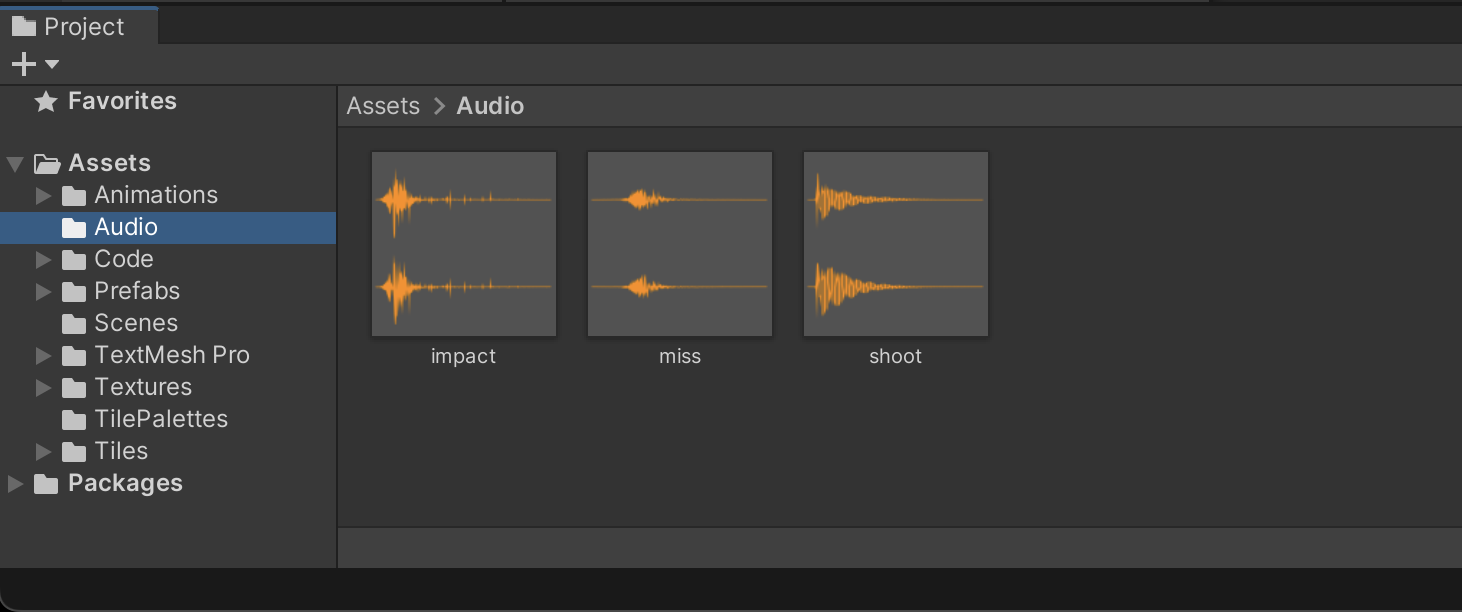Click the plus icon to create asset

click(22, 65)
